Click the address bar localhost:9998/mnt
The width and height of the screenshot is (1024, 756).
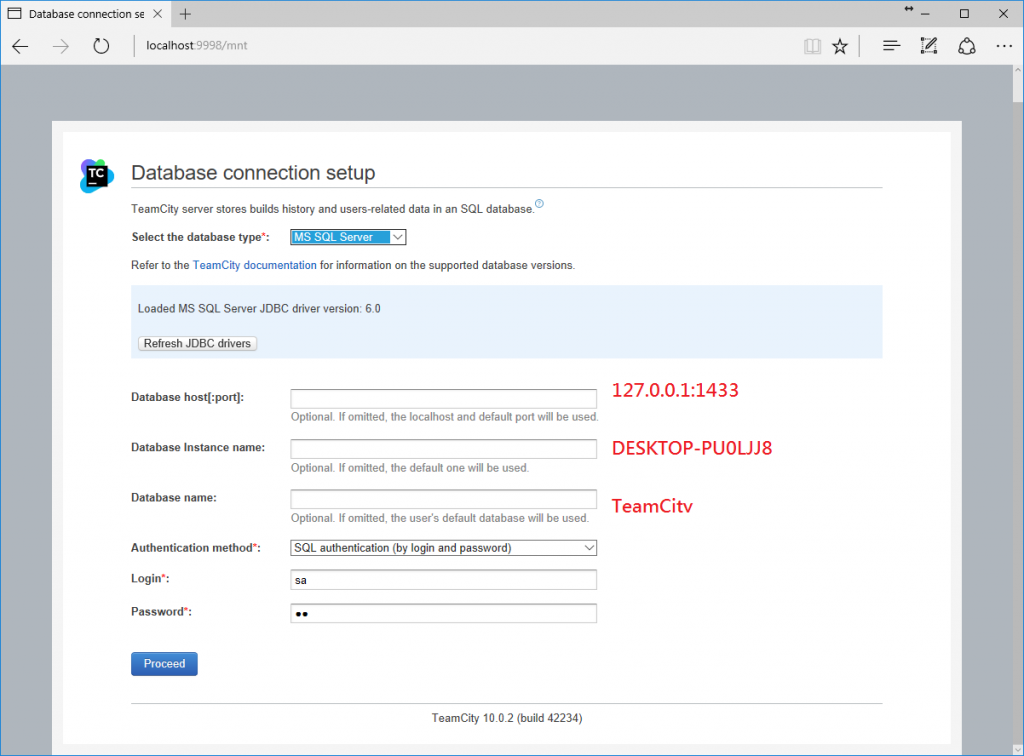(197, 46)
